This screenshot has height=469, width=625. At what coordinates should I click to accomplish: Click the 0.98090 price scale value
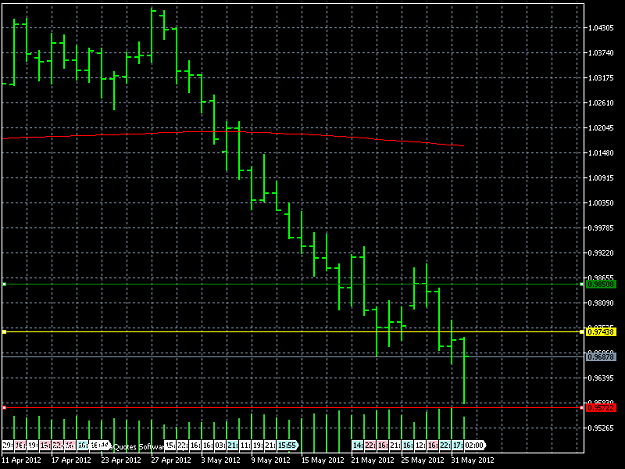[x=601, y=303]
